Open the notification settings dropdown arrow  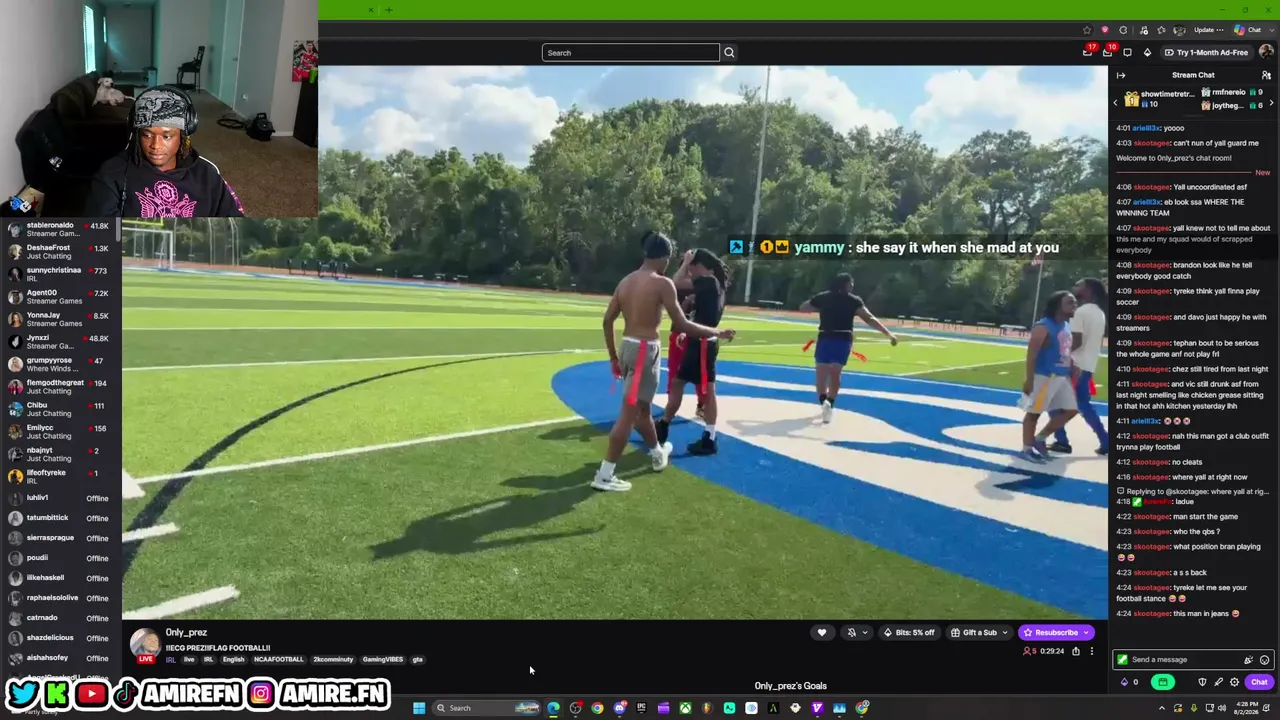(864, 632)
